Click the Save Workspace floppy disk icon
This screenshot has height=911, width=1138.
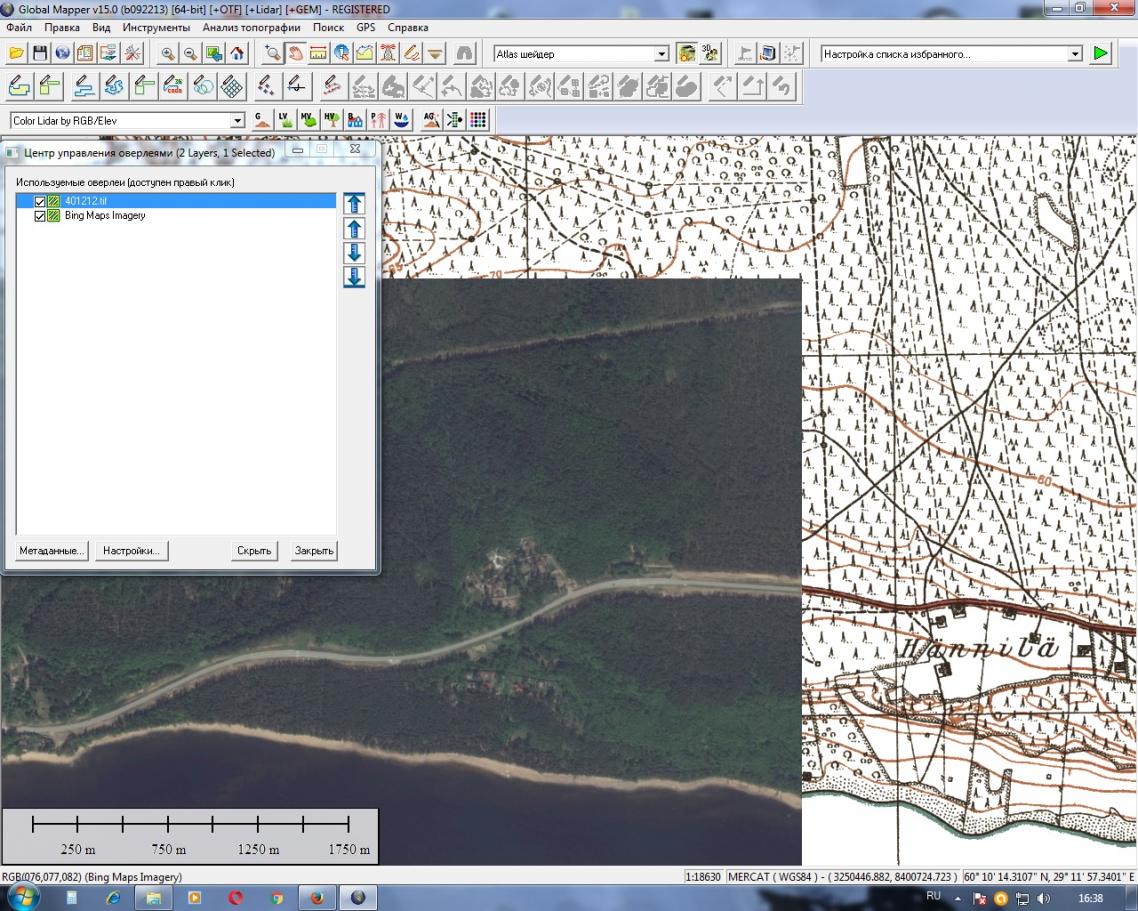pyautogui.click(x=40, y=54)
